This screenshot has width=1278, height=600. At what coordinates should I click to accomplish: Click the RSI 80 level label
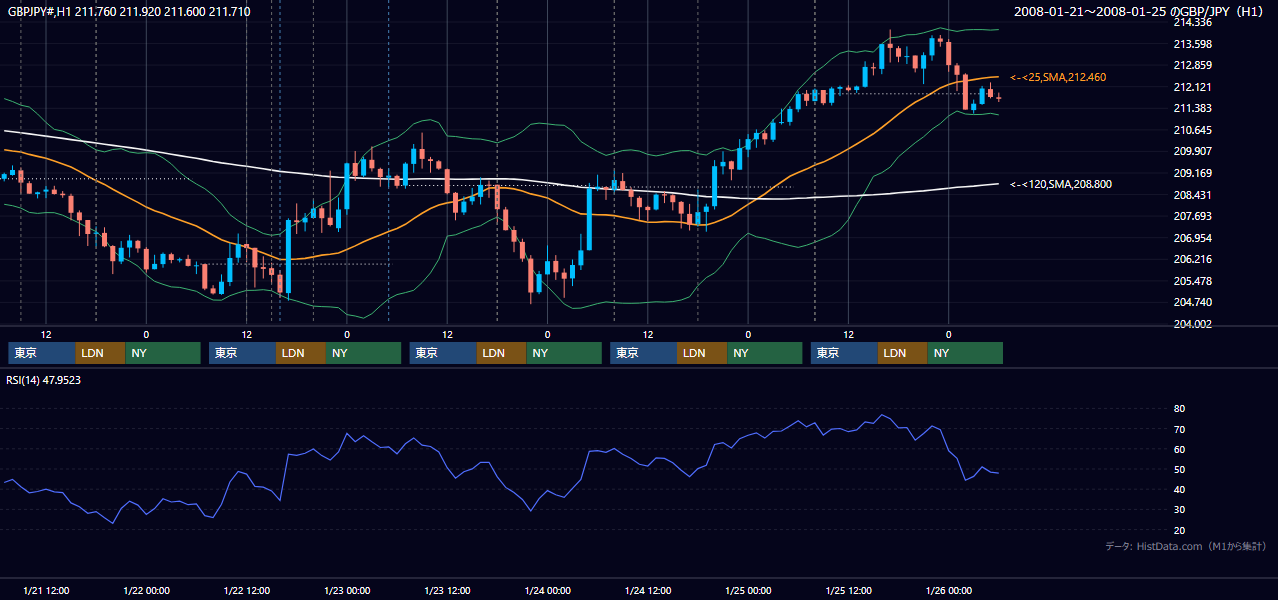[1179, 409]
